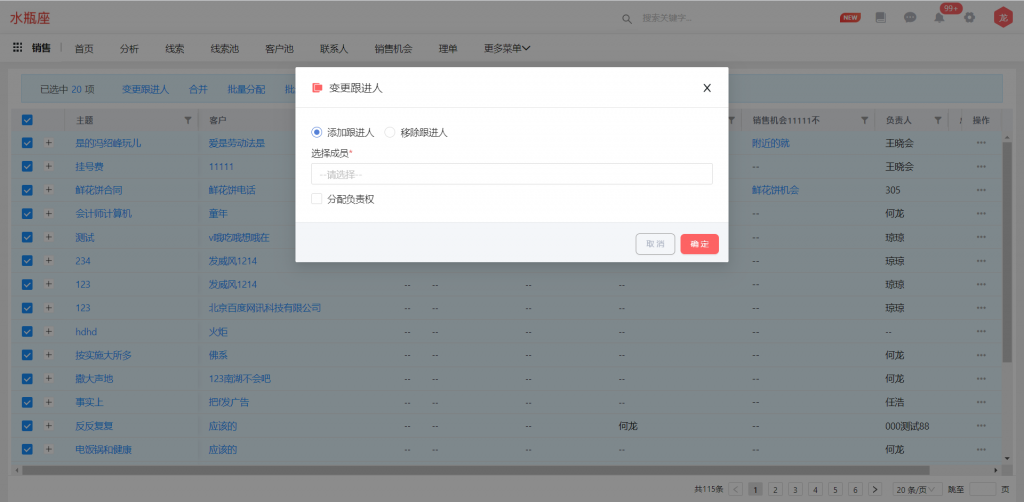This screenshot has width=1024, height=502.
Task: Open the chat message bubble icon
Action: (910, 18)
